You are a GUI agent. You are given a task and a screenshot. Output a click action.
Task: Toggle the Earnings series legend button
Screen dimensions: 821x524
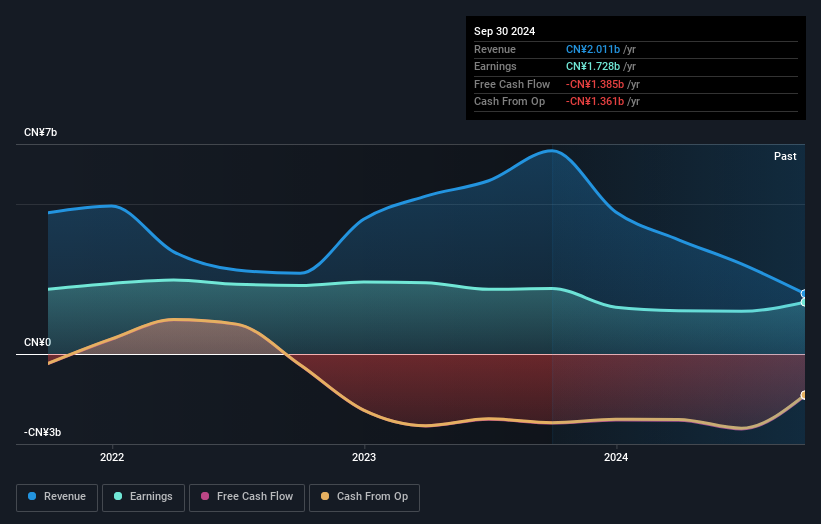coord(143,497)
